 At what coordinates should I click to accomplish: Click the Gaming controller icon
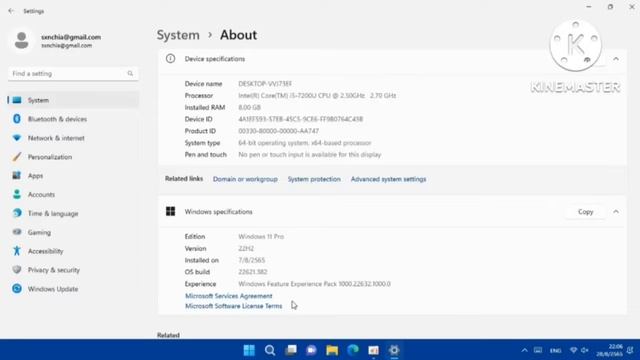[17, 232]
